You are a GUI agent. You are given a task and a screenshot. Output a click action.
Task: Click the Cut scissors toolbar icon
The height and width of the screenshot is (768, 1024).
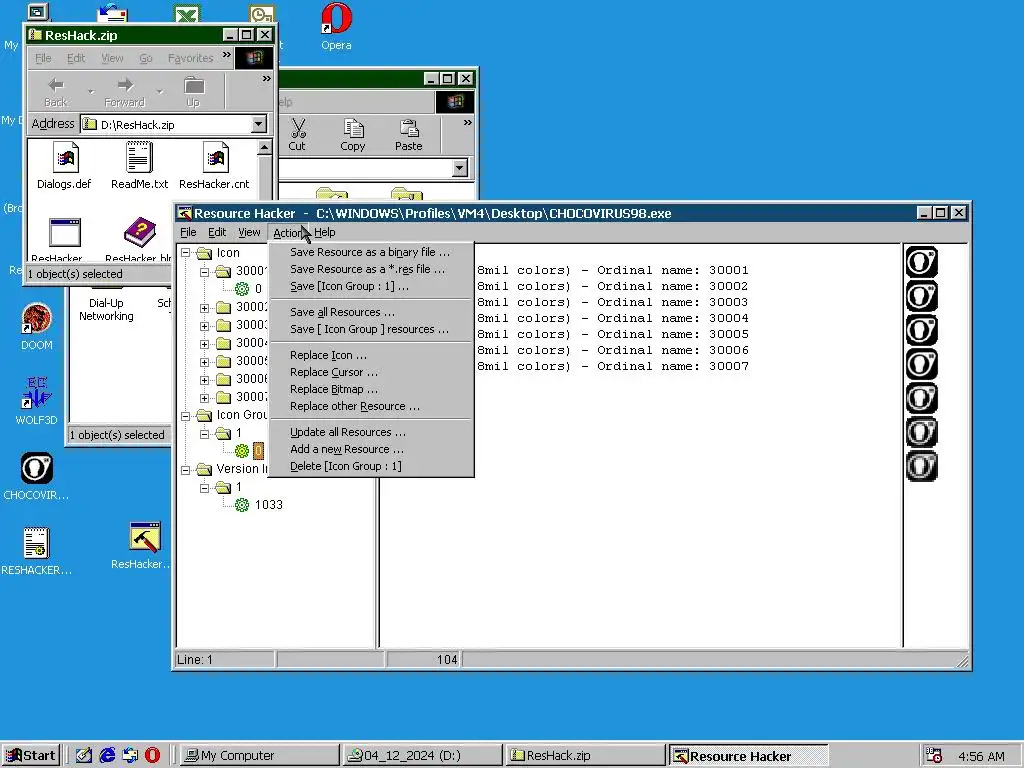pos(297,135)
